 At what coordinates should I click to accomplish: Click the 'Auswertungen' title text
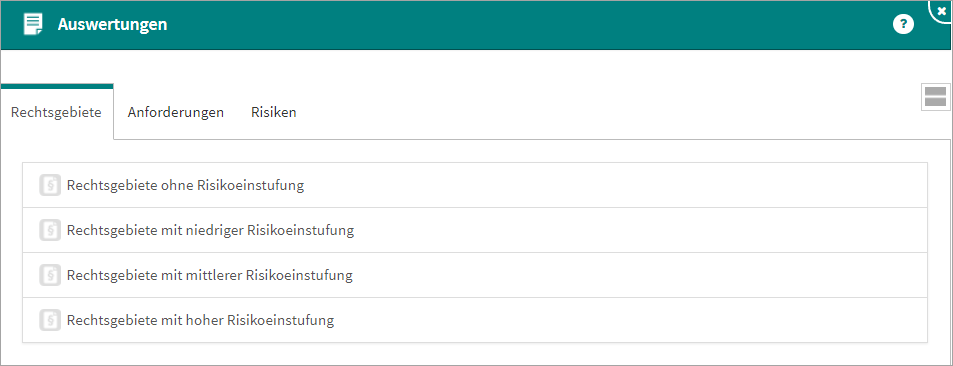click(x=112, y=24)
